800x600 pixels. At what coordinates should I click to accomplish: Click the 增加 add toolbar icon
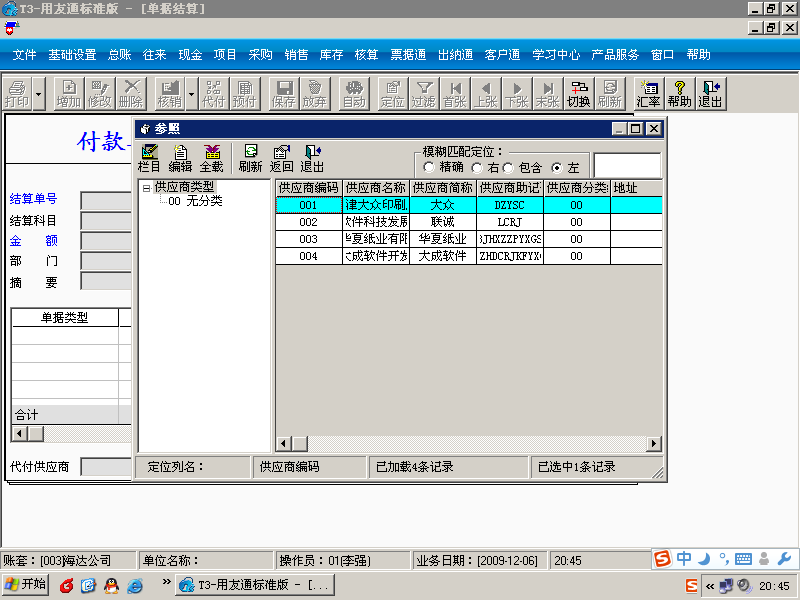69,94
